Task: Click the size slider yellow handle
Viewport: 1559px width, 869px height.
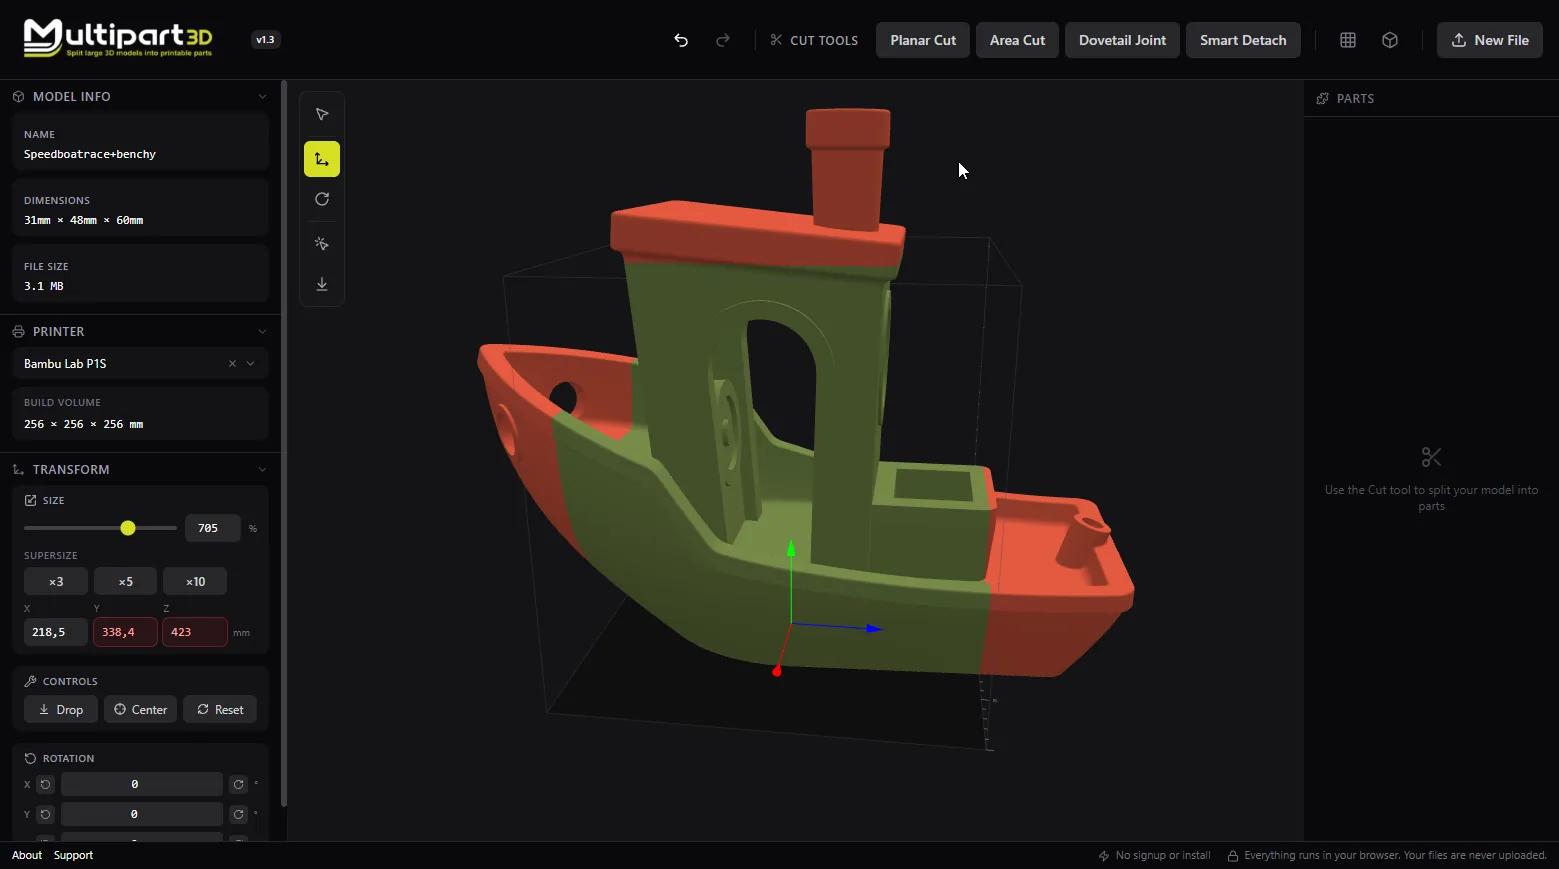Action: tap(128, 528)
